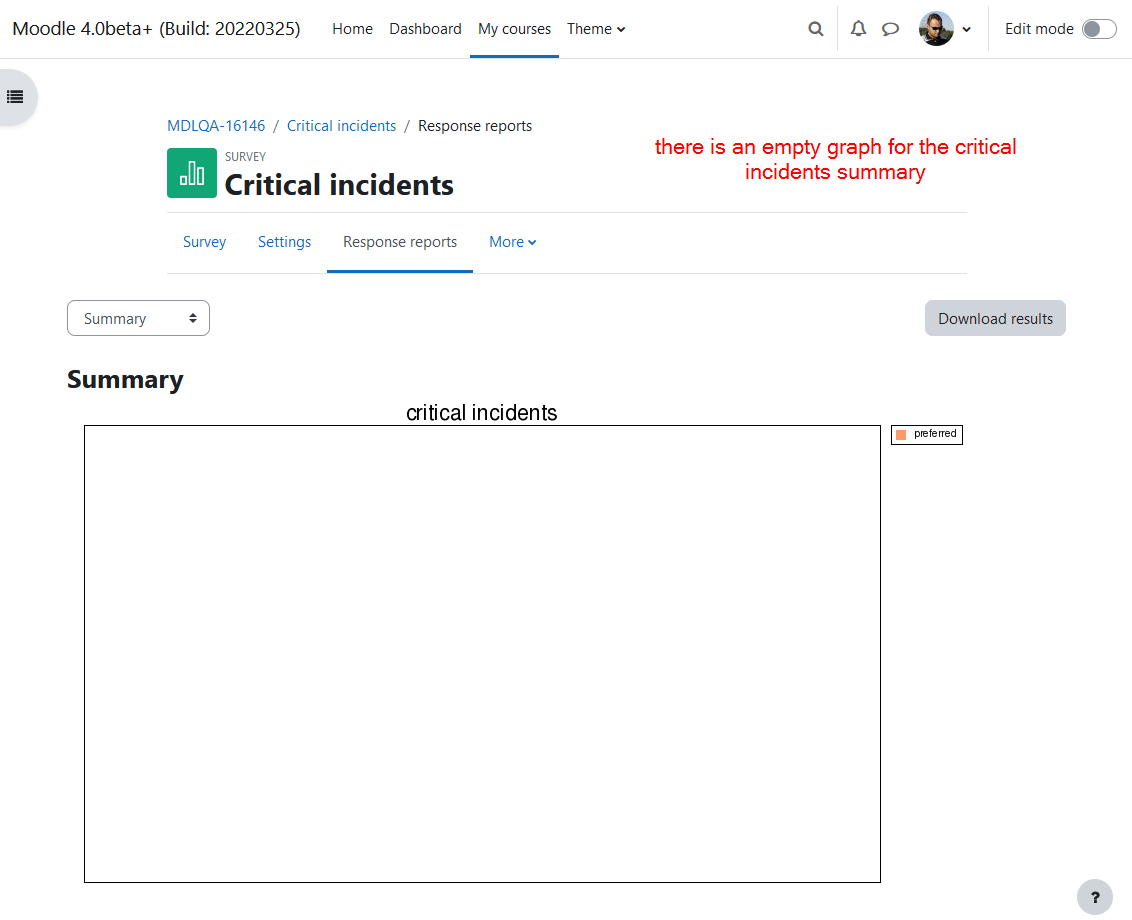The width and height of the screenshot is (1132, 920).
Task: Select My courses navigation item
Action: coord(514,29)
